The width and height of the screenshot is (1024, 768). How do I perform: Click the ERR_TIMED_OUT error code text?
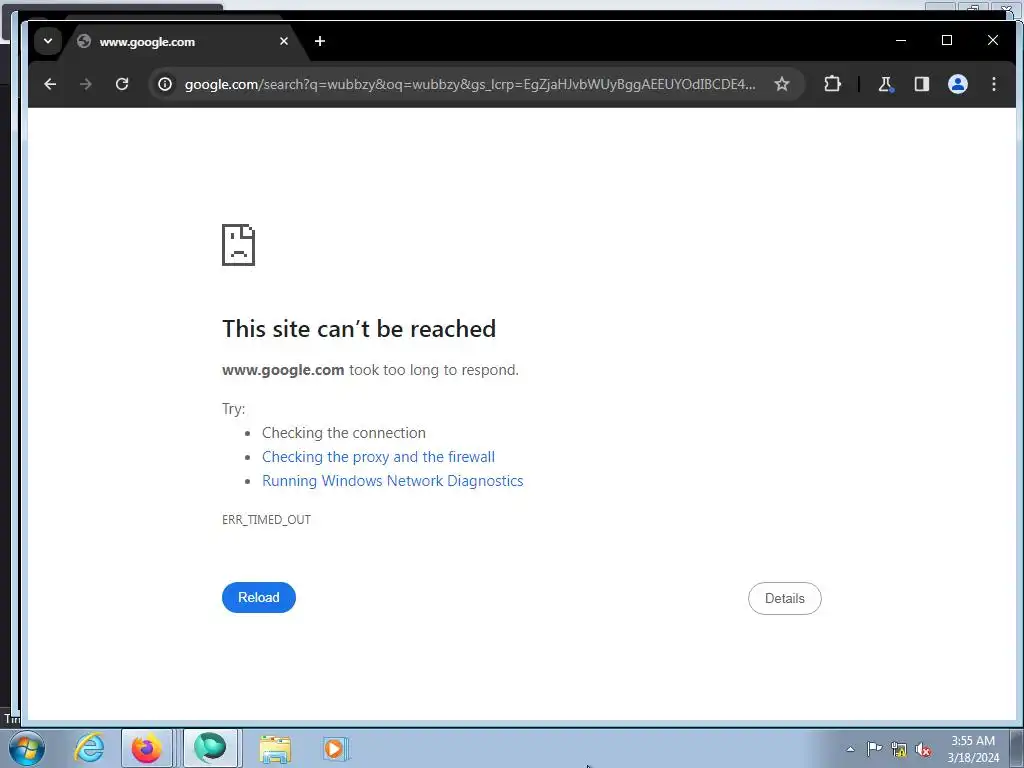click(x=266, y=520)
